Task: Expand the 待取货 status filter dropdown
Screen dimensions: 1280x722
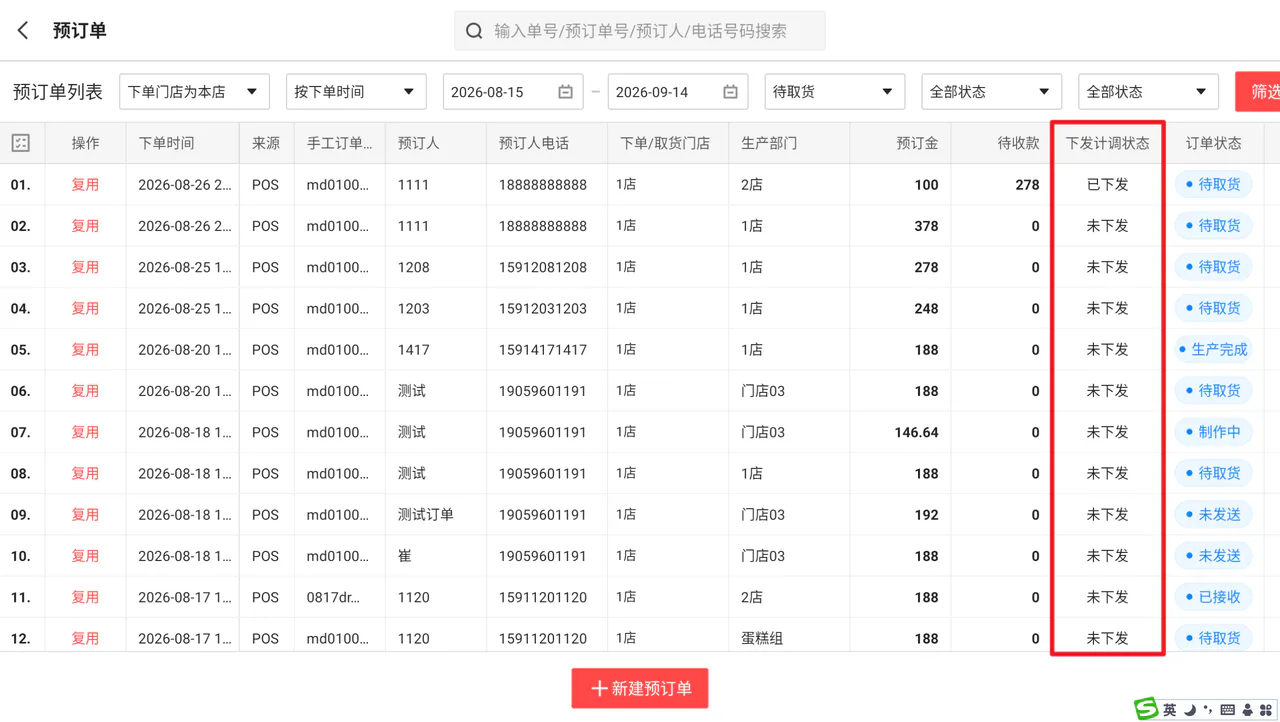Action: [x=834, y=92]
